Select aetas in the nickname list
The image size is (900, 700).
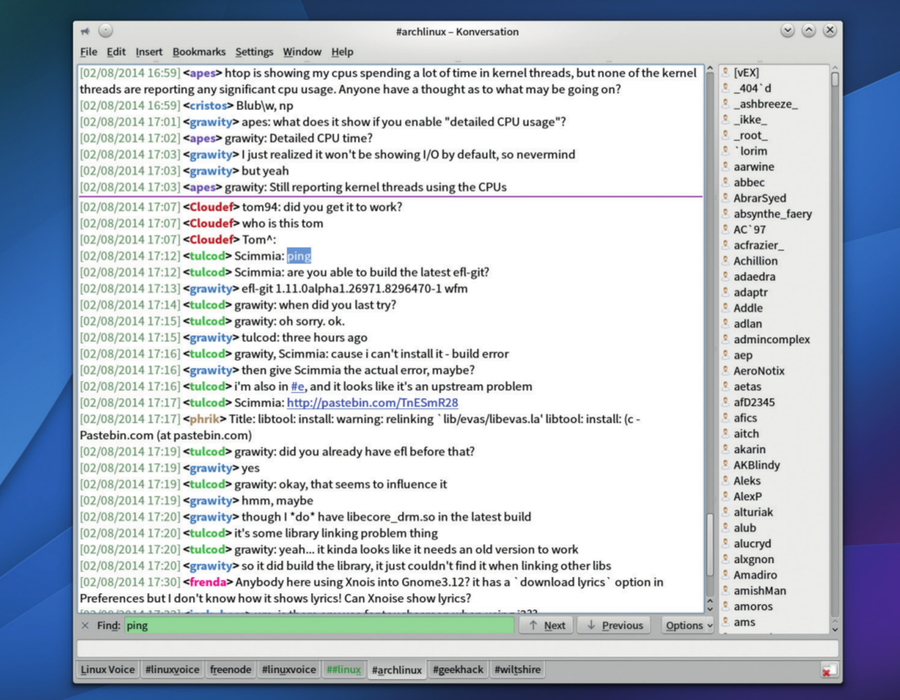[x=747, y=387]
